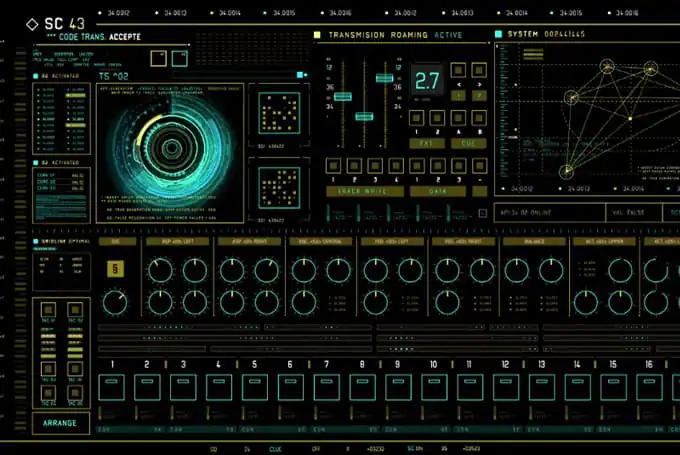Viewport: 680px width, 455px height.
Task: Toggle step pad 16
Action: click(649, 387)
